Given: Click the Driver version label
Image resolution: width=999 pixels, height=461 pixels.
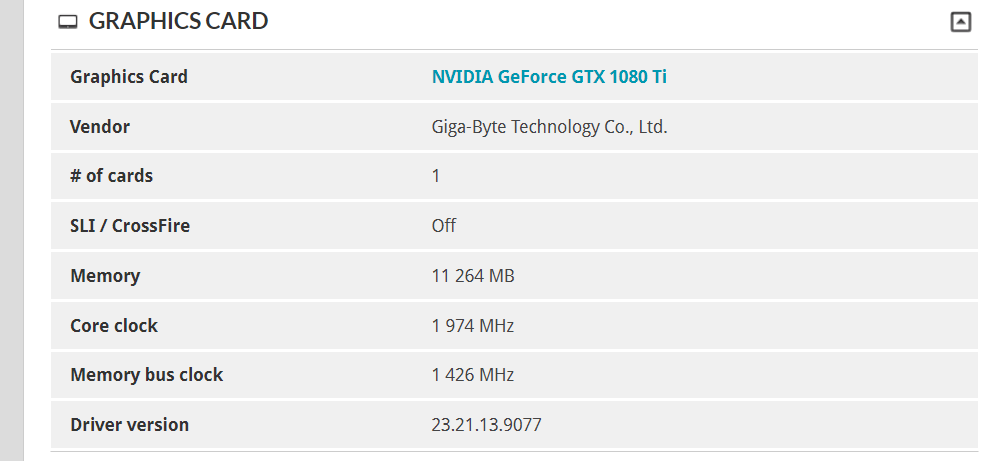Looking at the screenshot, I should [x=129, y=425].
